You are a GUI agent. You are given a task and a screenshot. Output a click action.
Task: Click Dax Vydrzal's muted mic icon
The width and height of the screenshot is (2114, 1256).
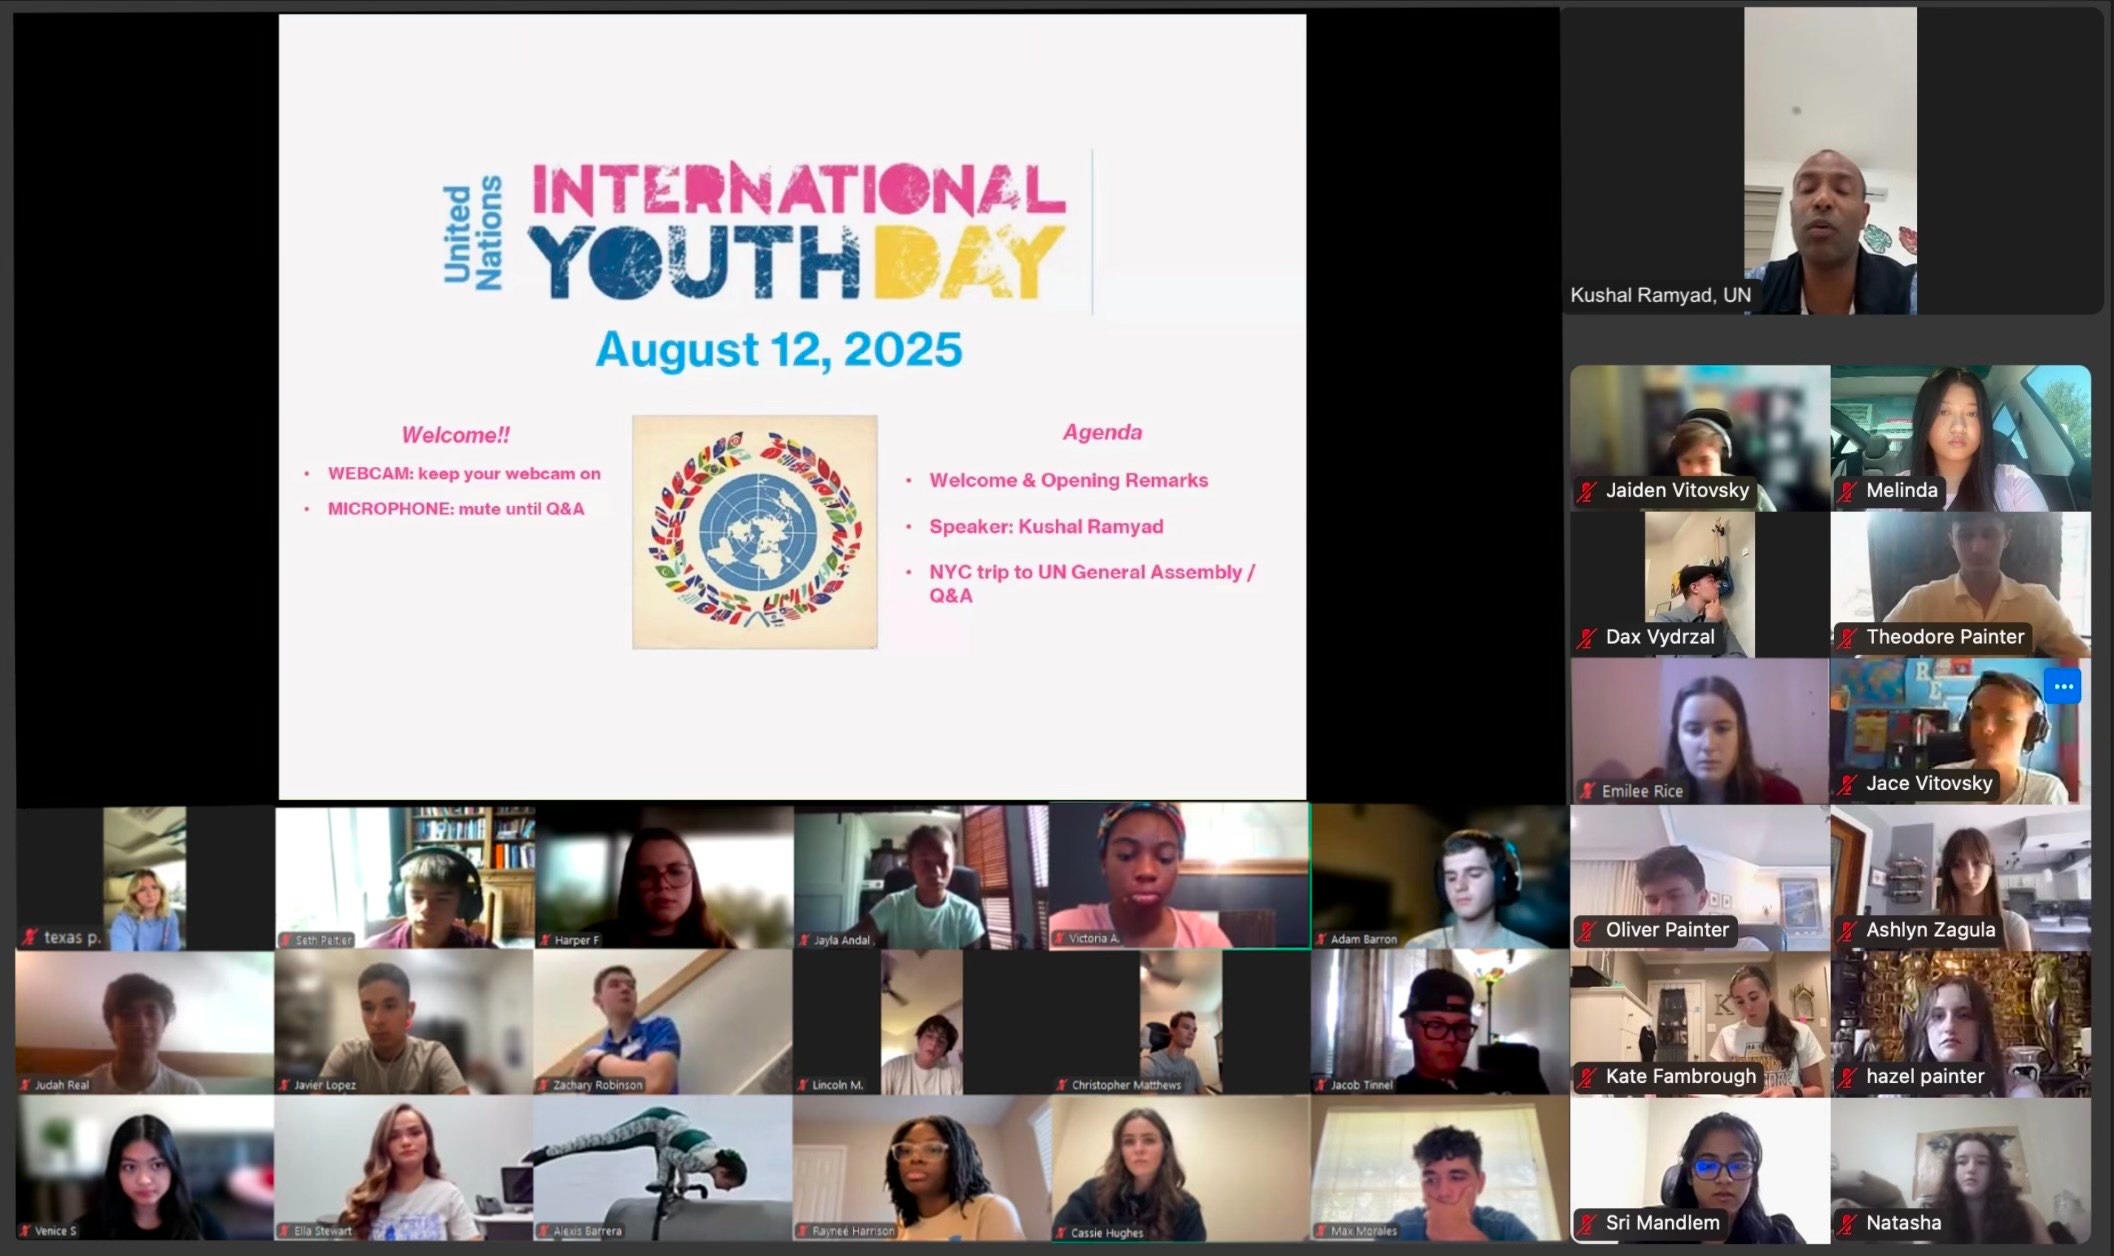click(x=1588, y=637)
